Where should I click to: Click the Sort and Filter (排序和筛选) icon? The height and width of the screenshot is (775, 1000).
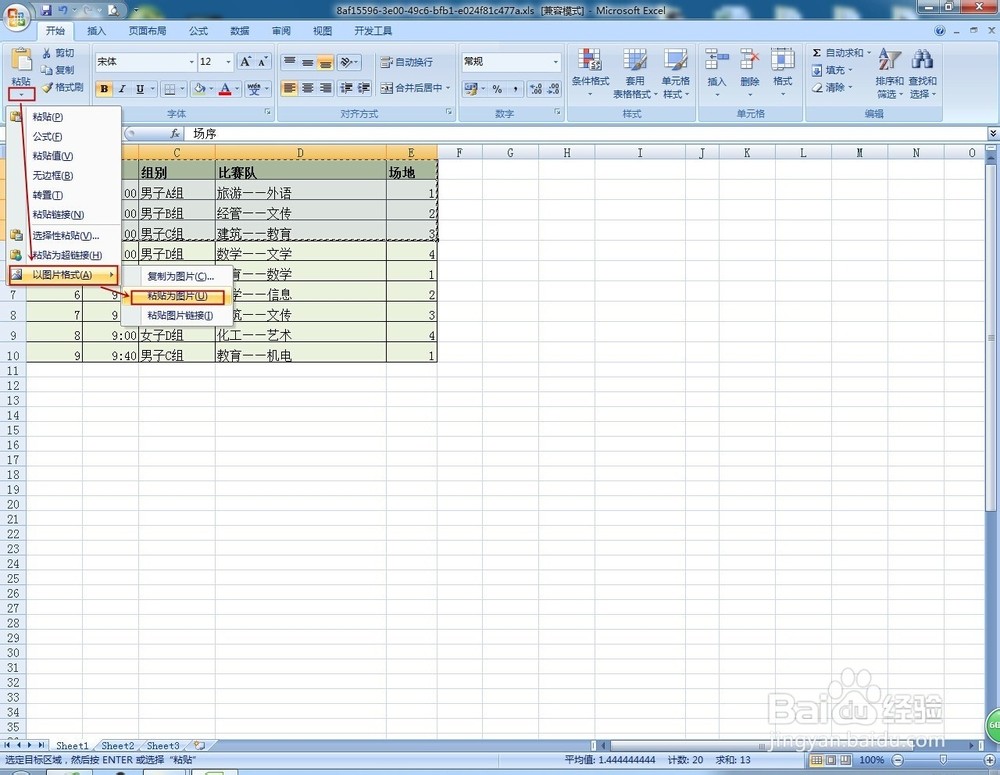pyautogui.click(x=889, y=60)
